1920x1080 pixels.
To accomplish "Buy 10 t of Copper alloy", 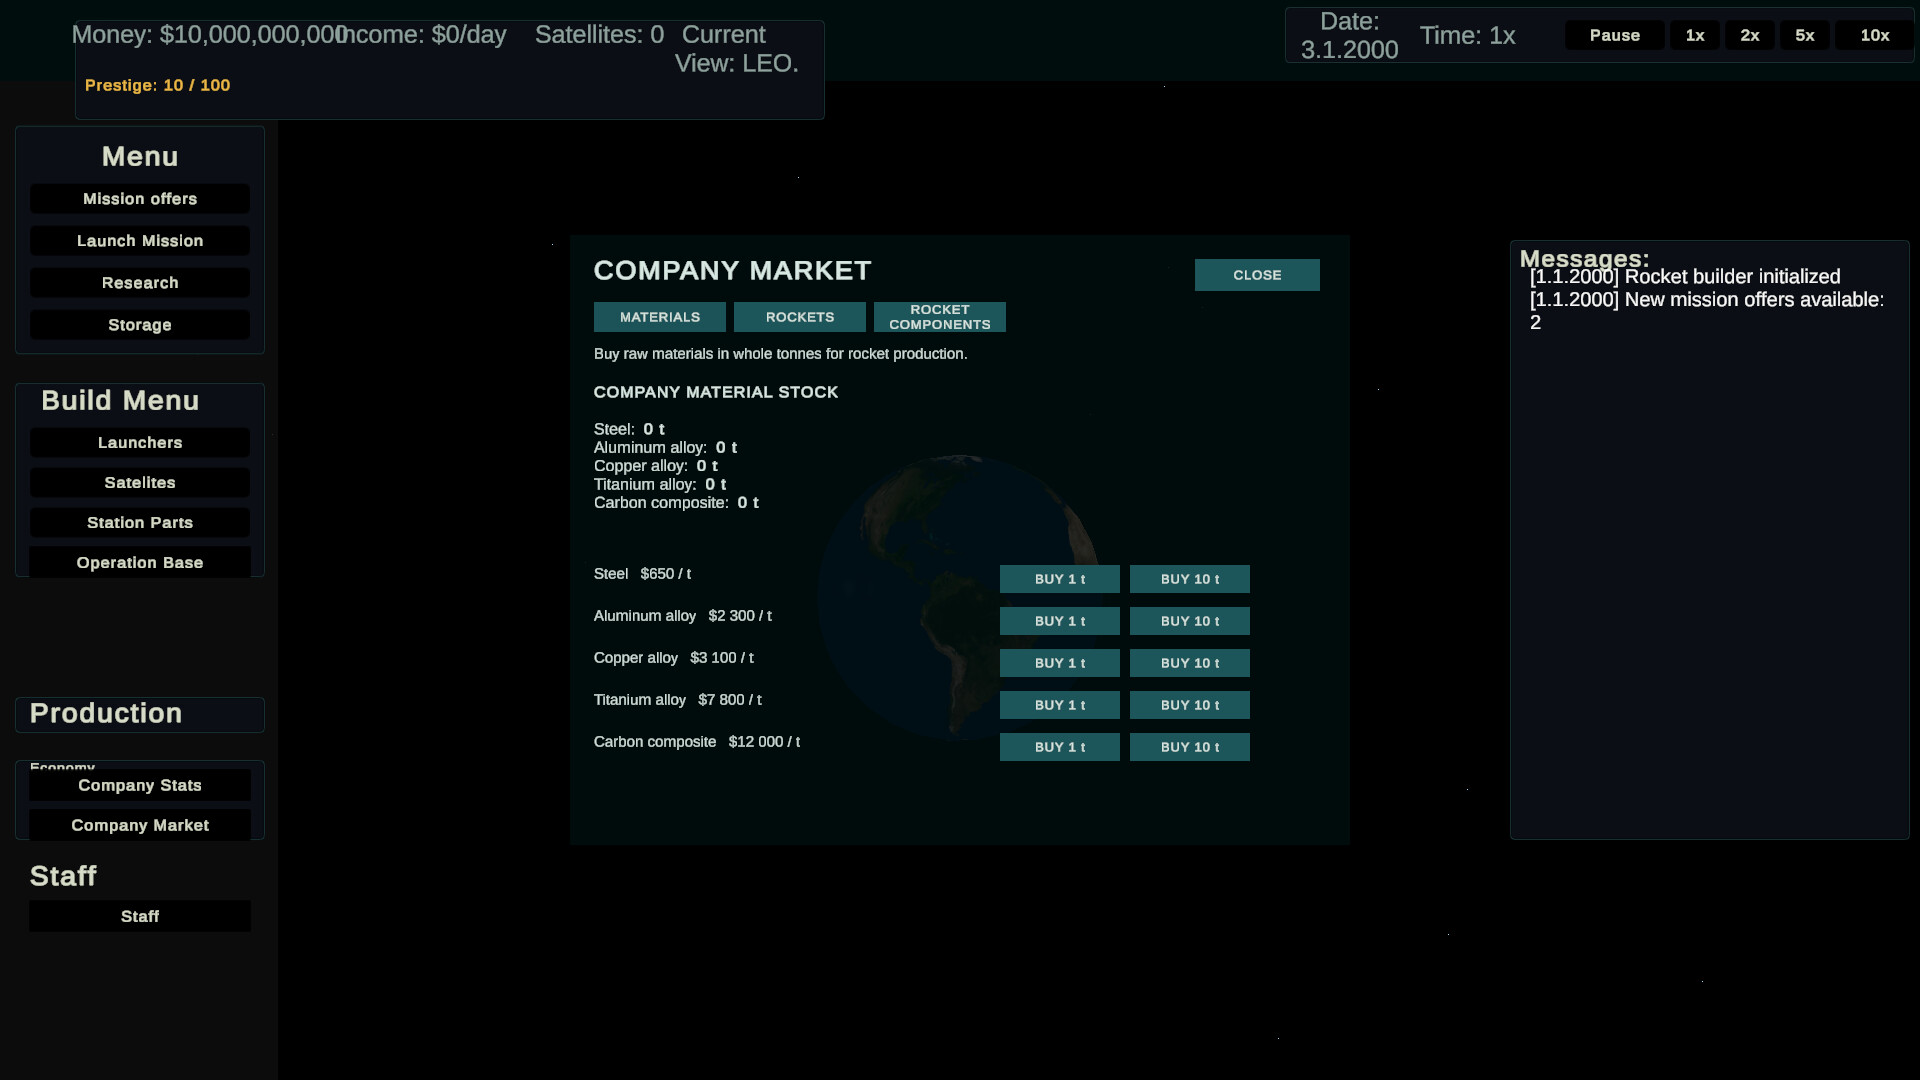I will tap(1190, 663).
